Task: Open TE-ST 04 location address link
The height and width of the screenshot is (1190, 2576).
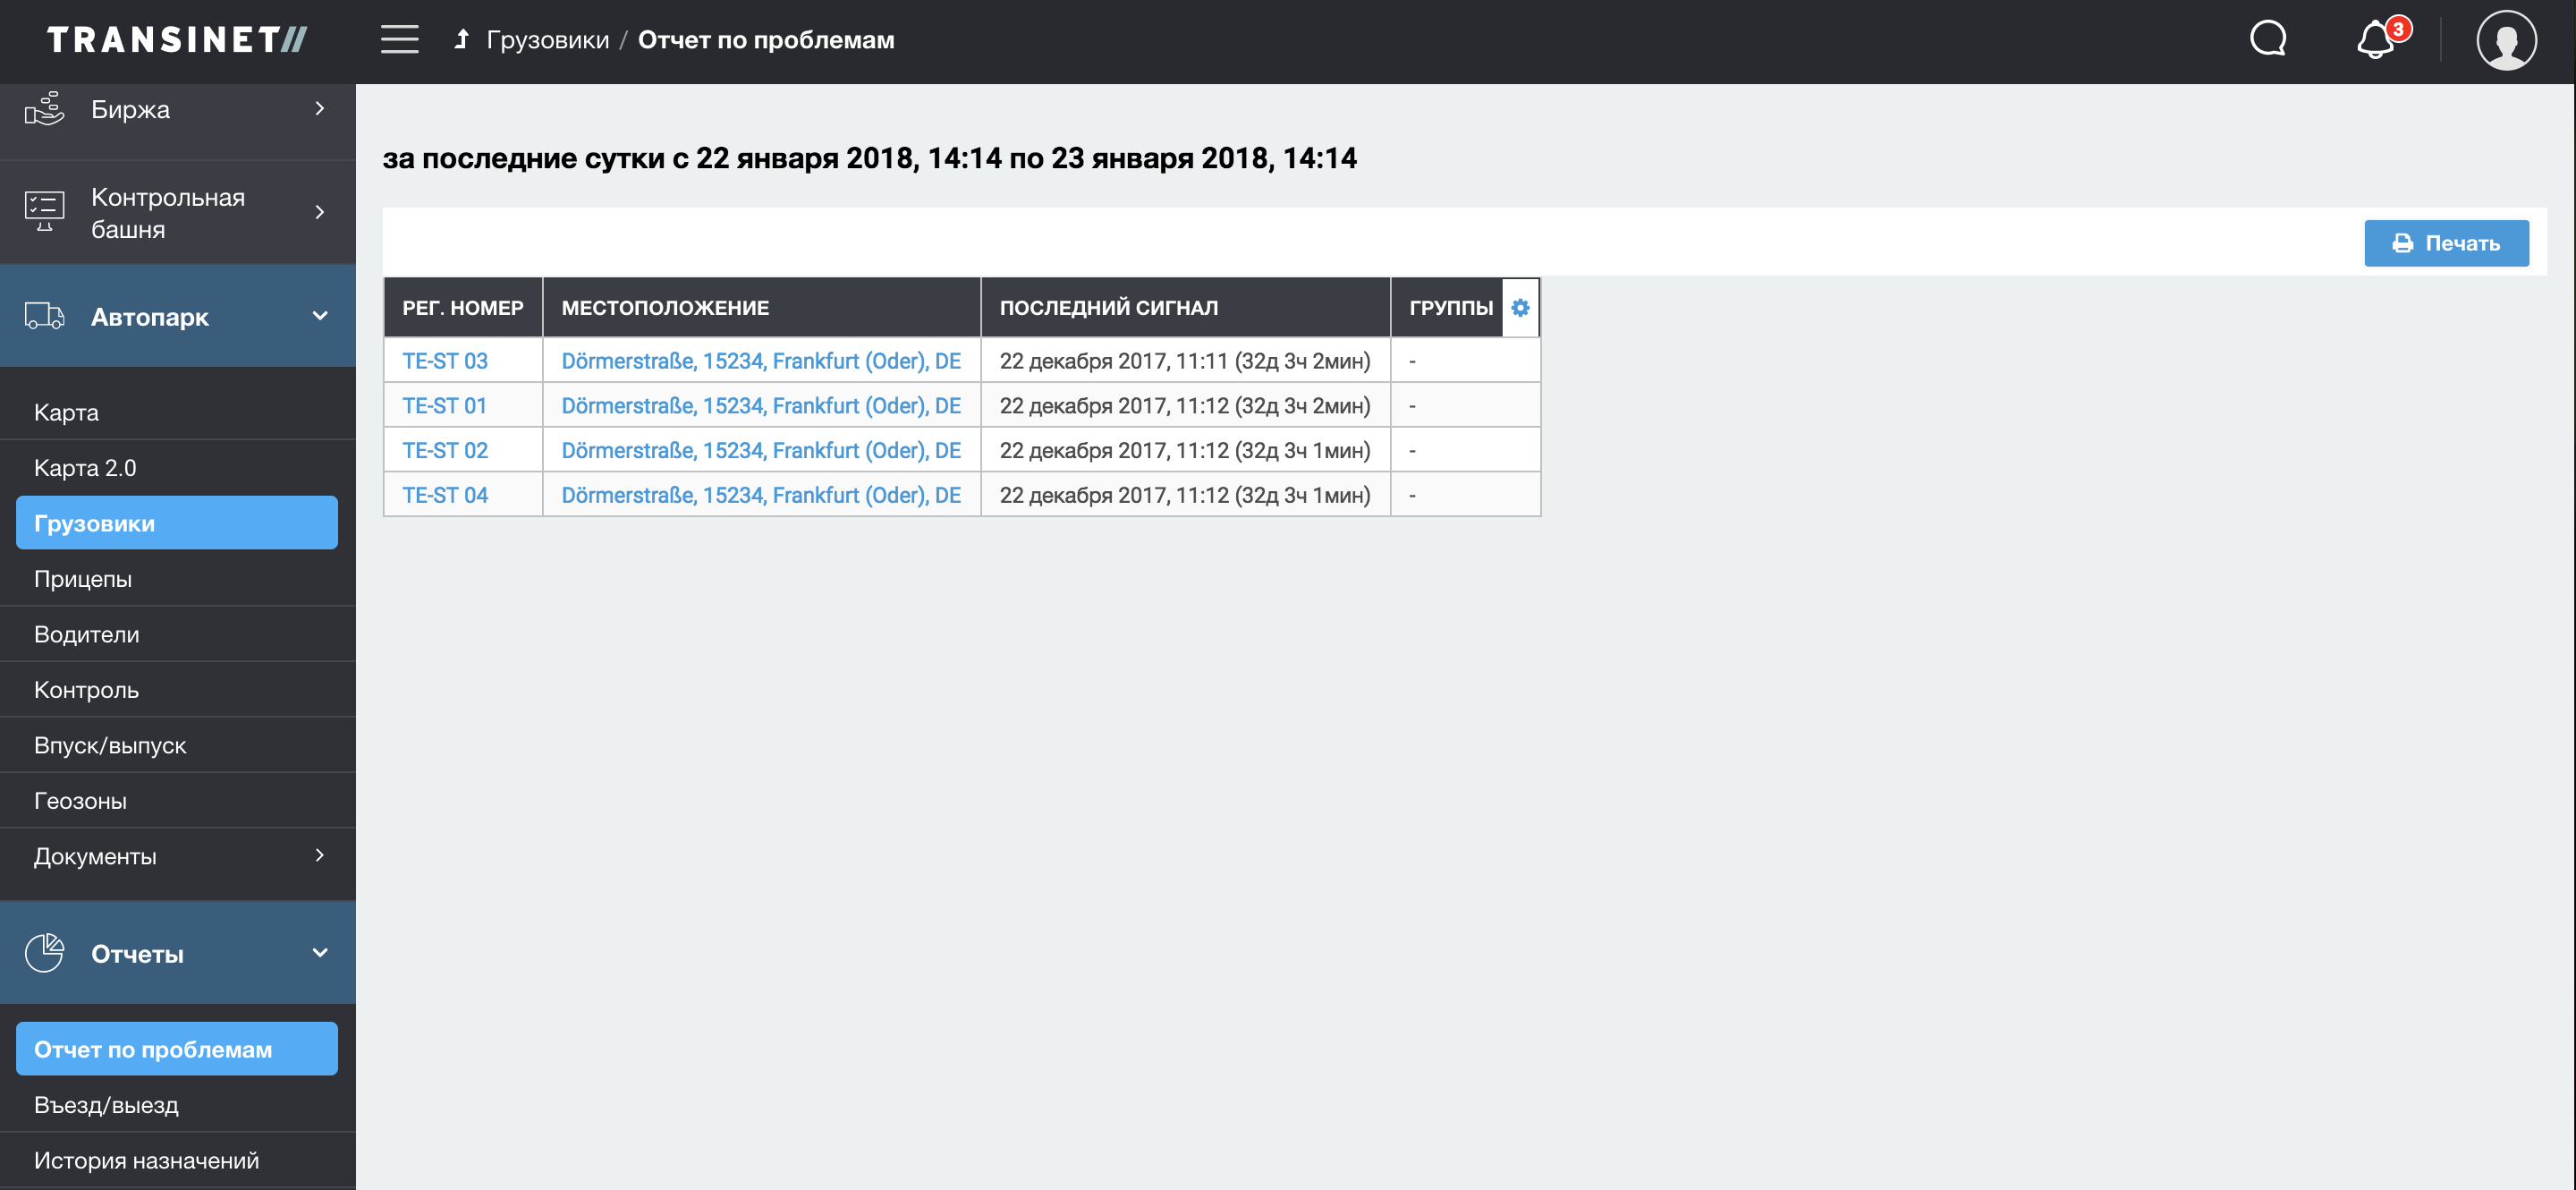Action: [x=760, y=495]
